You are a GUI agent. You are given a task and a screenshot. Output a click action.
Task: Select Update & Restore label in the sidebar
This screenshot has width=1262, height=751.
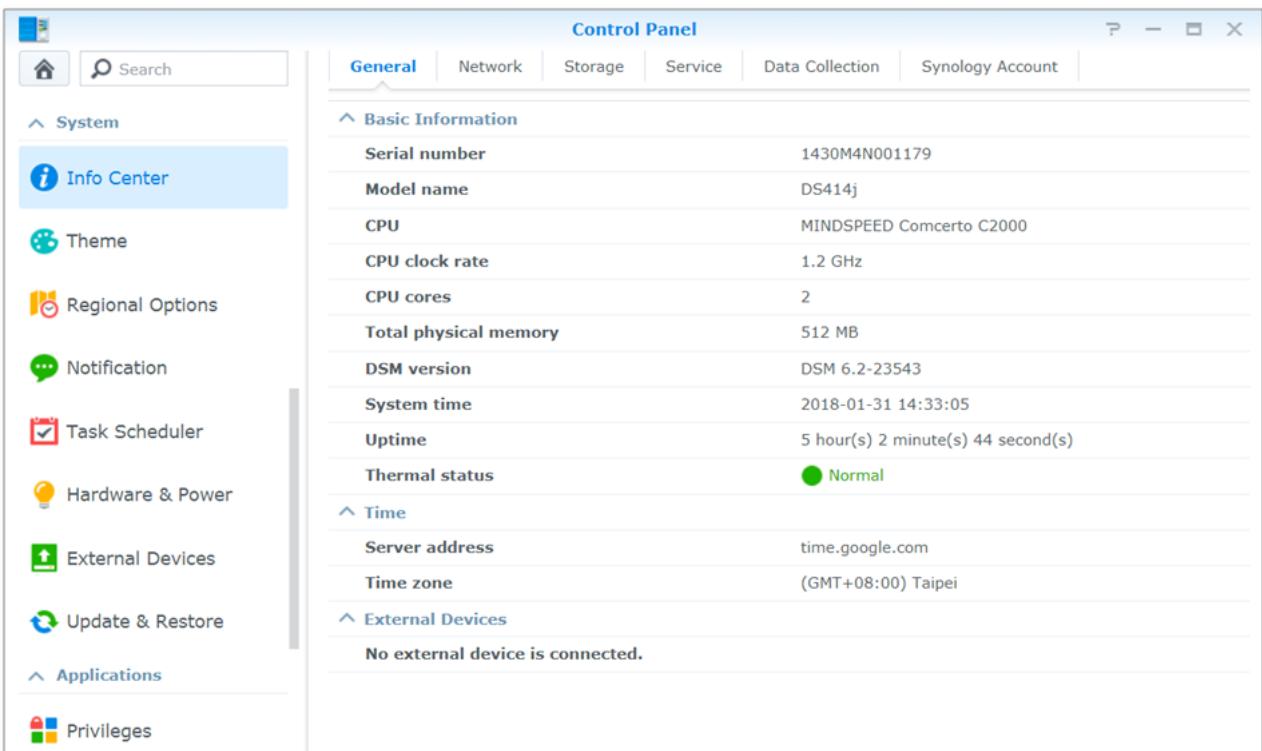point(145,621)
